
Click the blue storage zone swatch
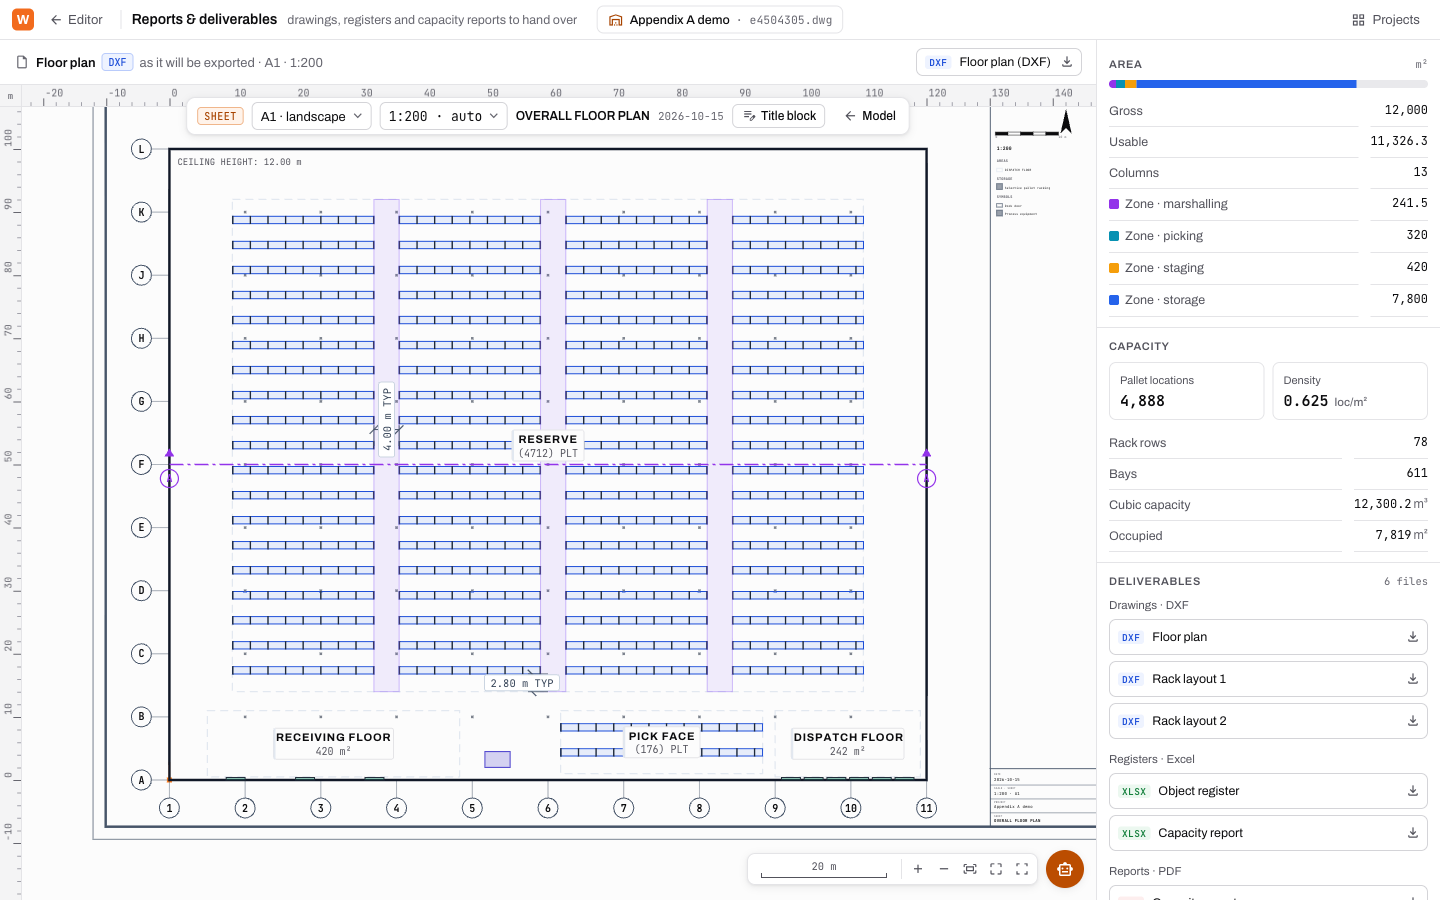coord(1114,300)
